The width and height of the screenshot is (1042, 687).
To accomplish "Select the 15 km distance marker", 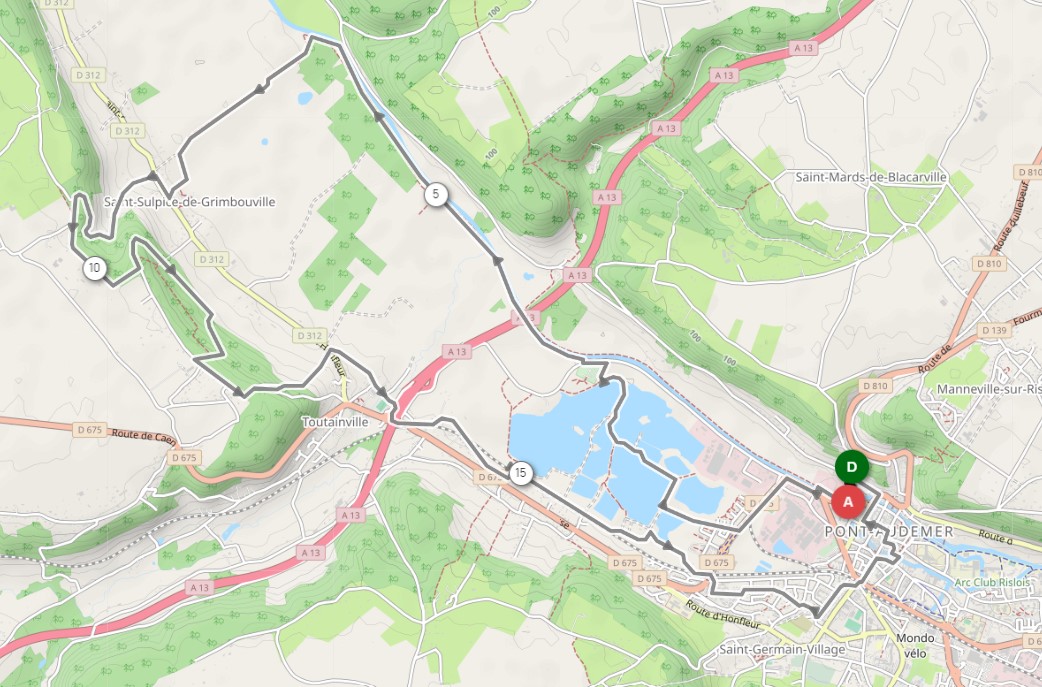I will [520, 473].
